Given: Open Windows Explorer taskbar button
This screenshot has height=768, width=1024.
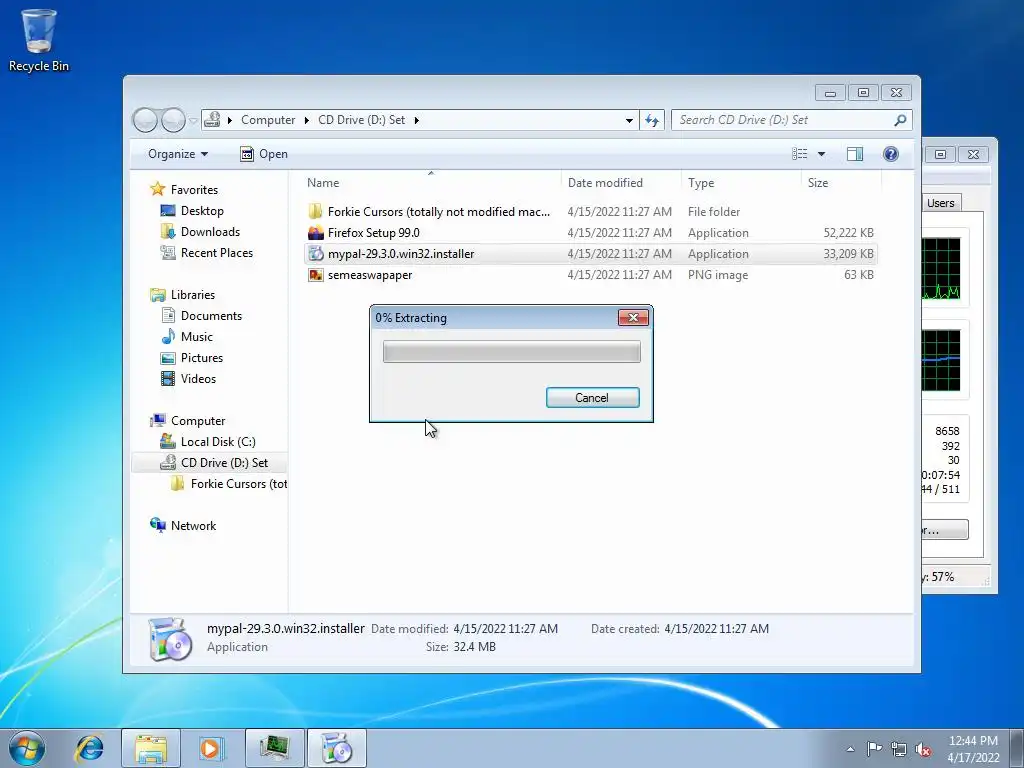Looking at the screenshot, I should [151, 748].
